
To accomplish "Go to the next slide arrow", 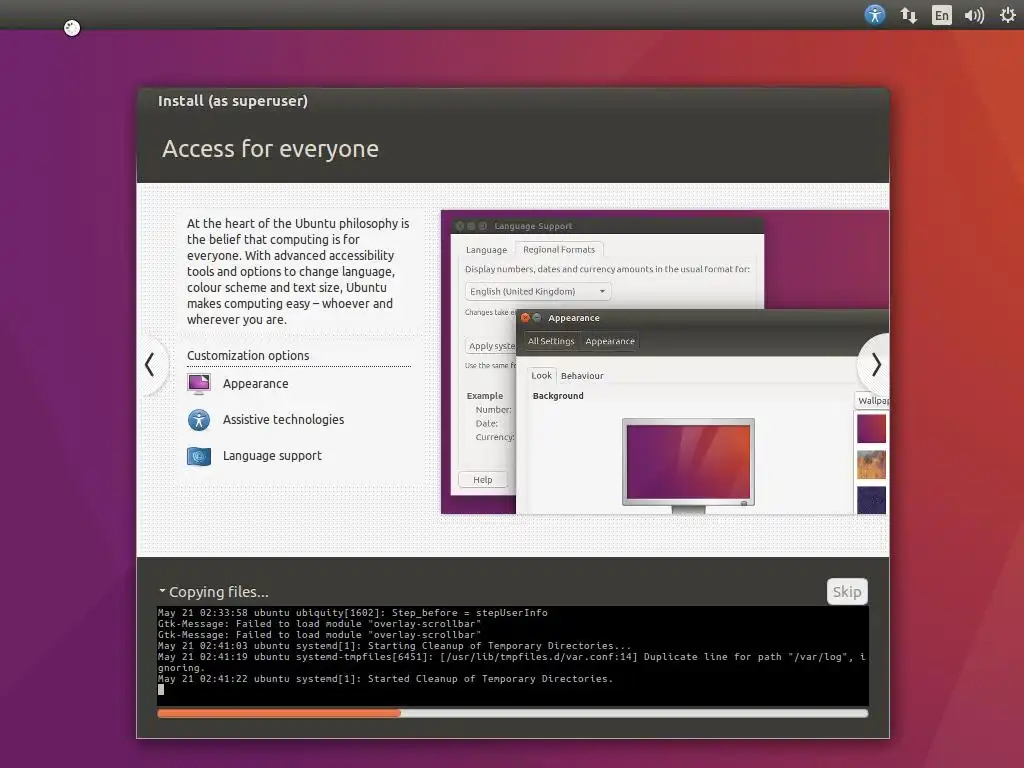I will [x=875, y=364].
